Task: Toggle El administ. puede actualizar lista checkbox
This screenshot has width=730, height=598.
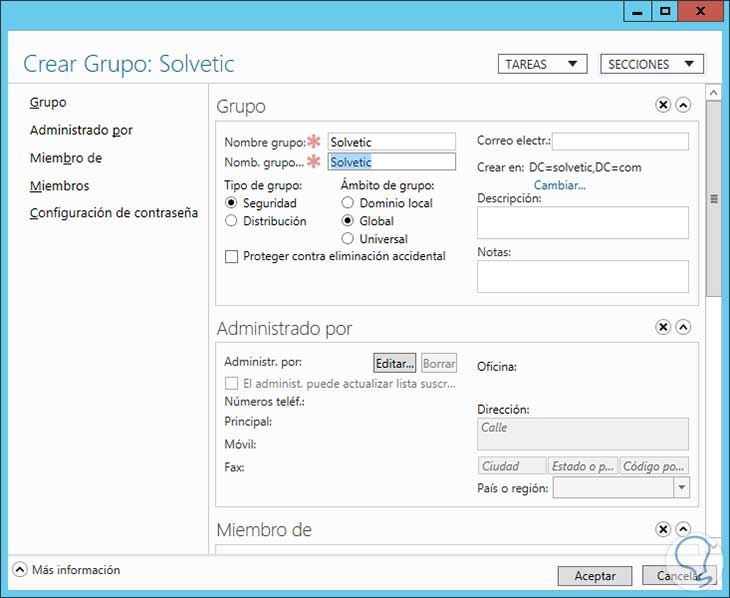Action: (231, 384)
